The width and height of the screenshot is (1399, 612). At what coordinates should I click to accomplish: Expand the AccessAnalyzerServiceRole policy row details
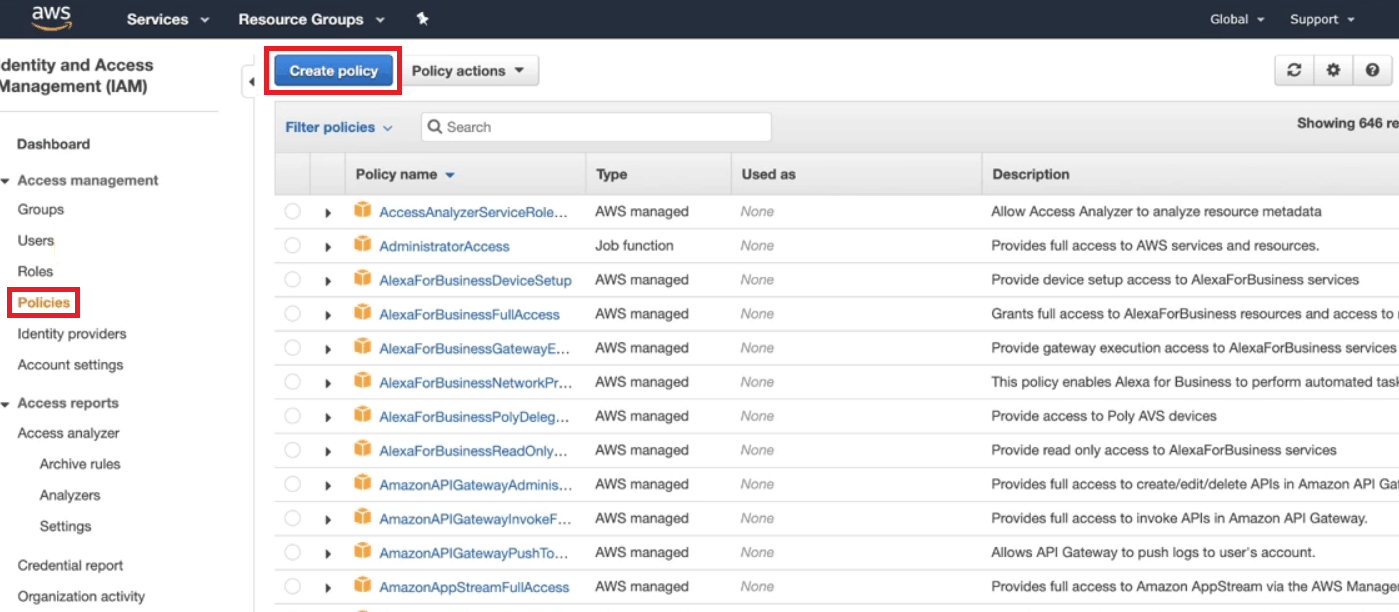pos(328,213)
